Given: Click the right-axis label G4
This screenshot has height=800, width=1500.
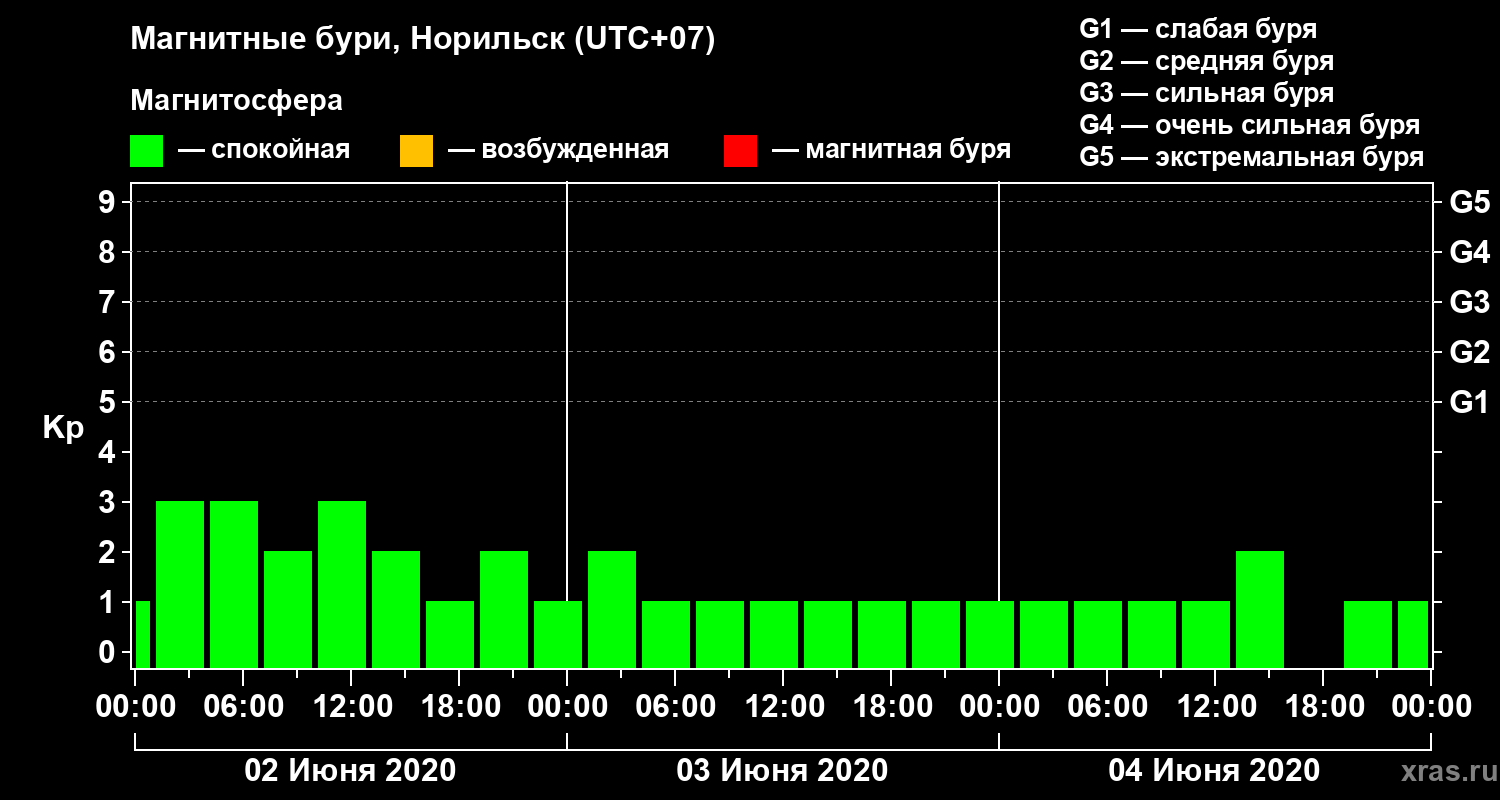Looking at the screenshot, I should [1469, 252].
